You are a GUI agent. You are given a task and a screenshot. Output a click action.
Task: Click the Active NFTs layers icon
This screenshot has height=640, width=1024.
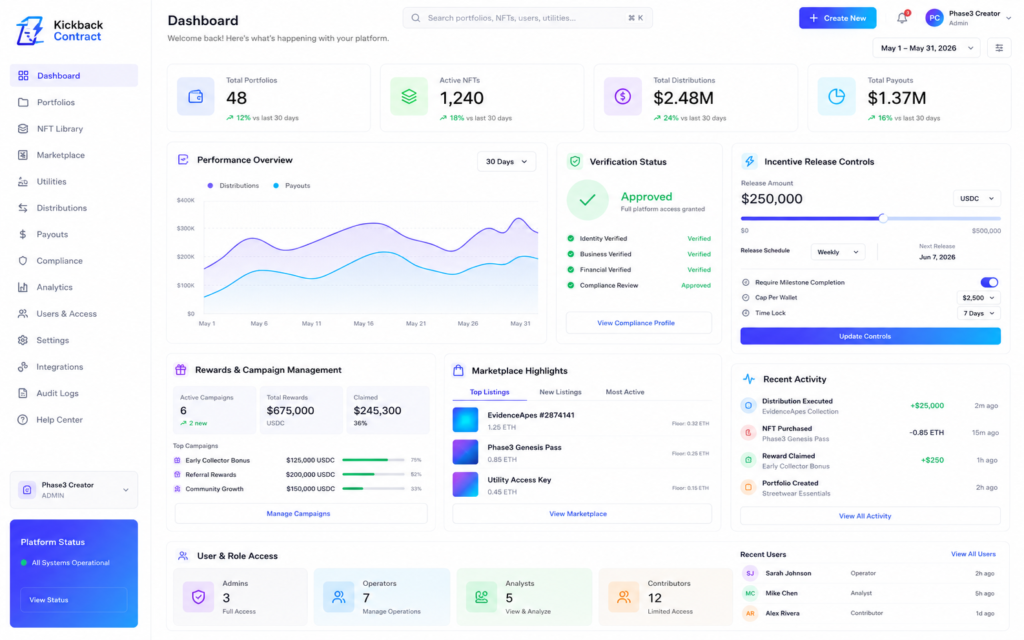[409, 97]
